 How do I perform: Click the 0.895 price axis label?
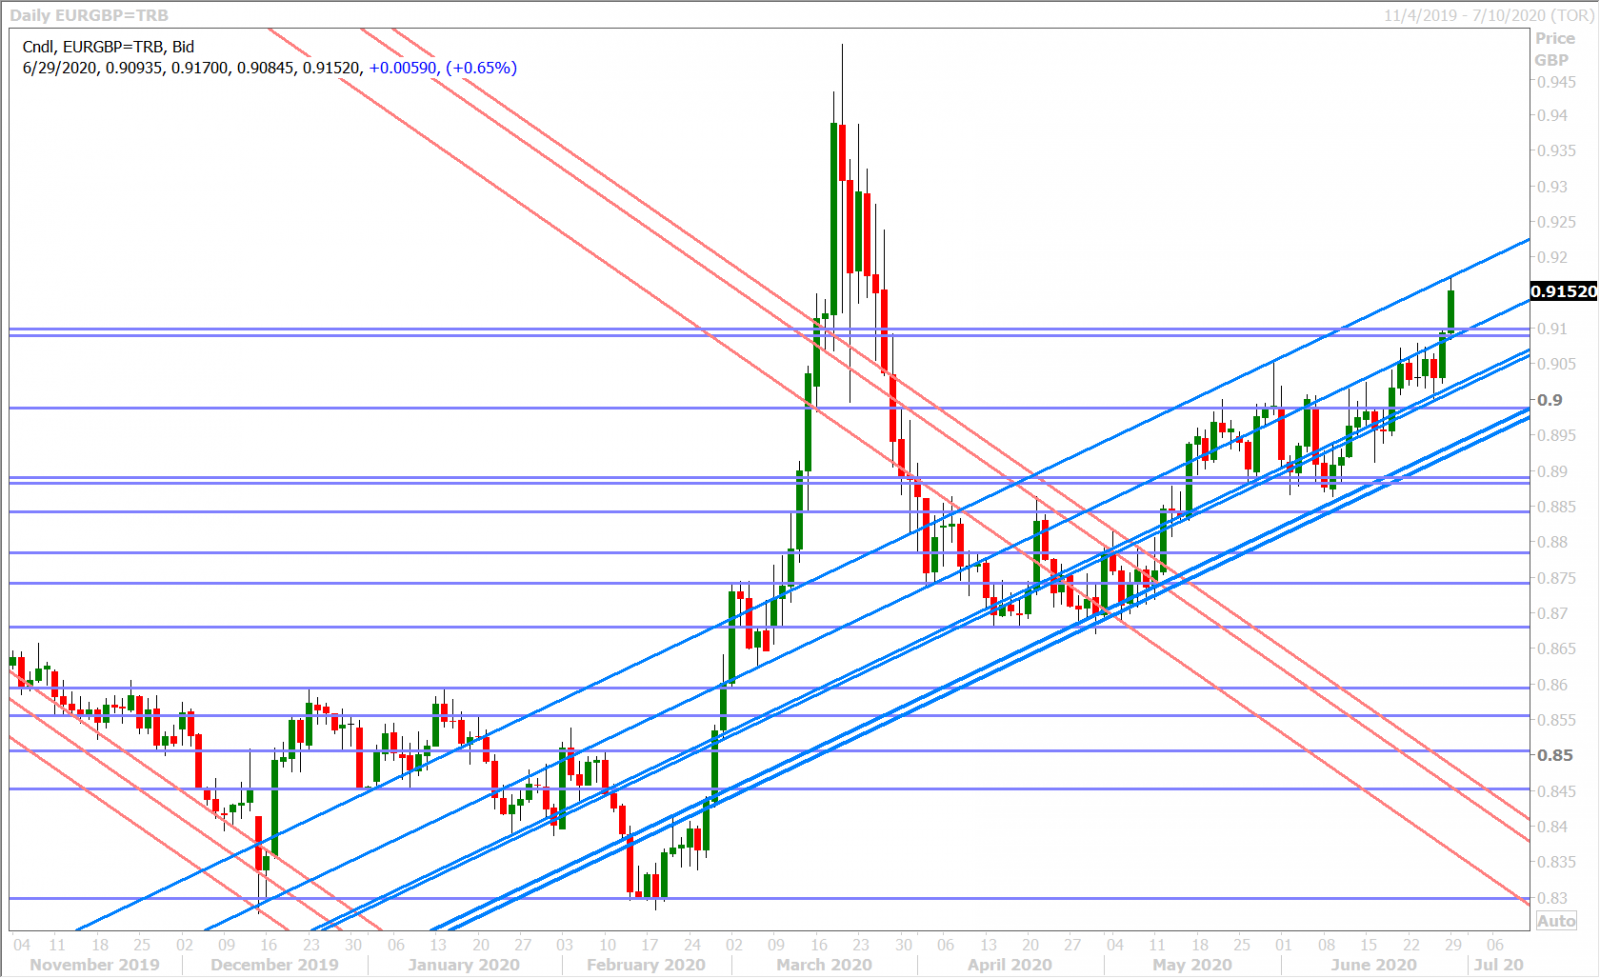(1556, 436)
